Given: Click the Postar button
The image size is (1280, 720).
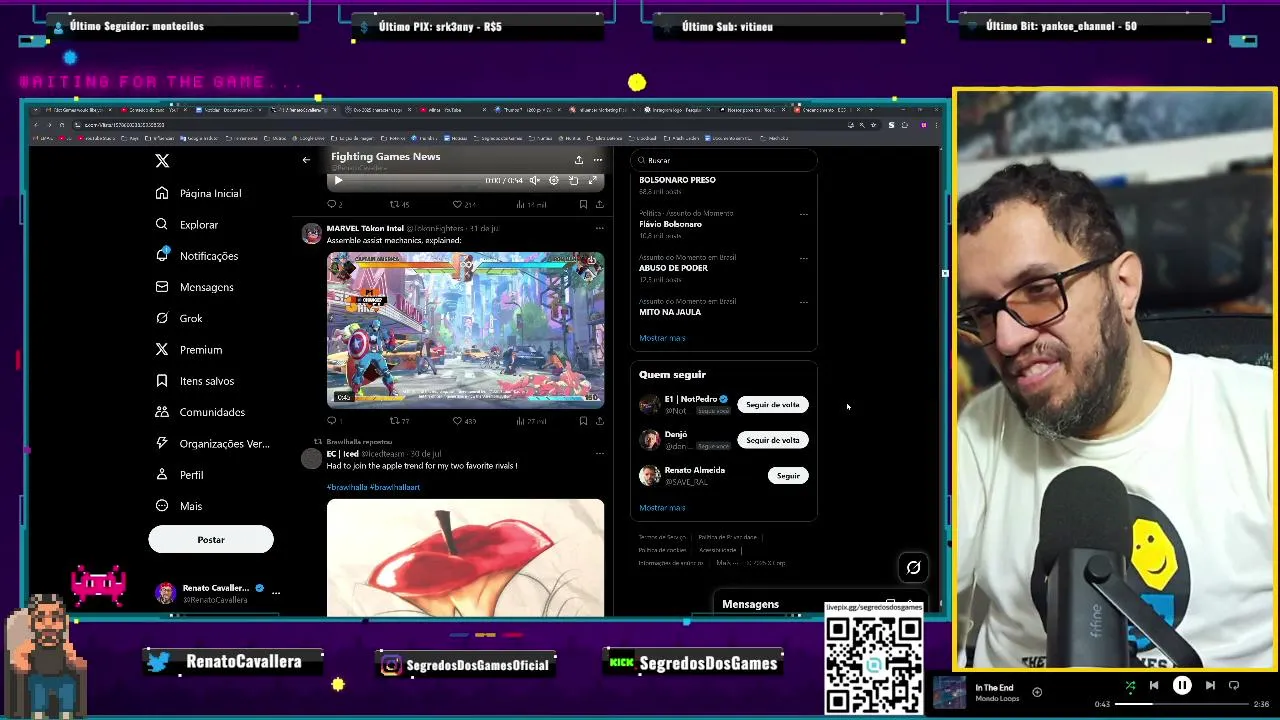Looking at the screenshot, I should click(211, 540).
